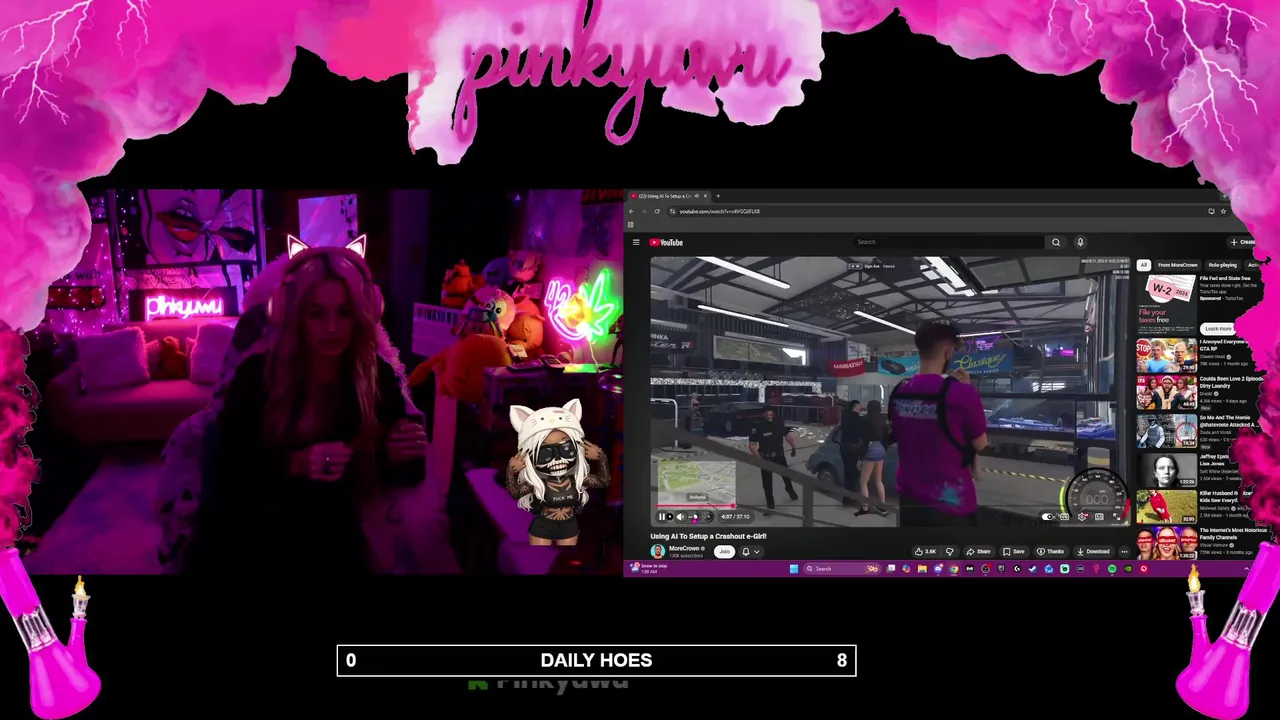Click the Share button below the video

point(979,551)
